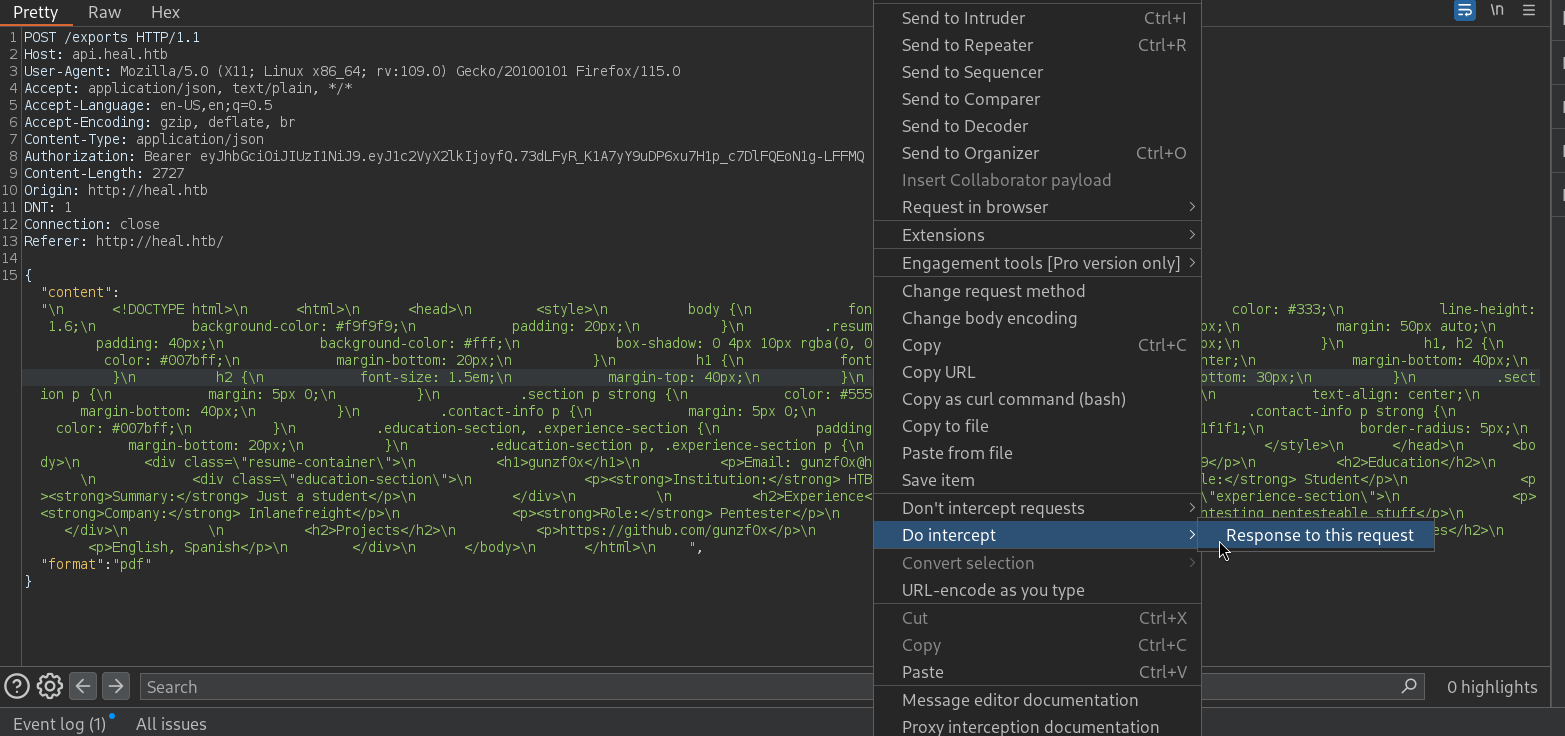Click the Content-Type: application/json header
Image resolution: width=1565 pixels, height=736 pixels.
144,139
